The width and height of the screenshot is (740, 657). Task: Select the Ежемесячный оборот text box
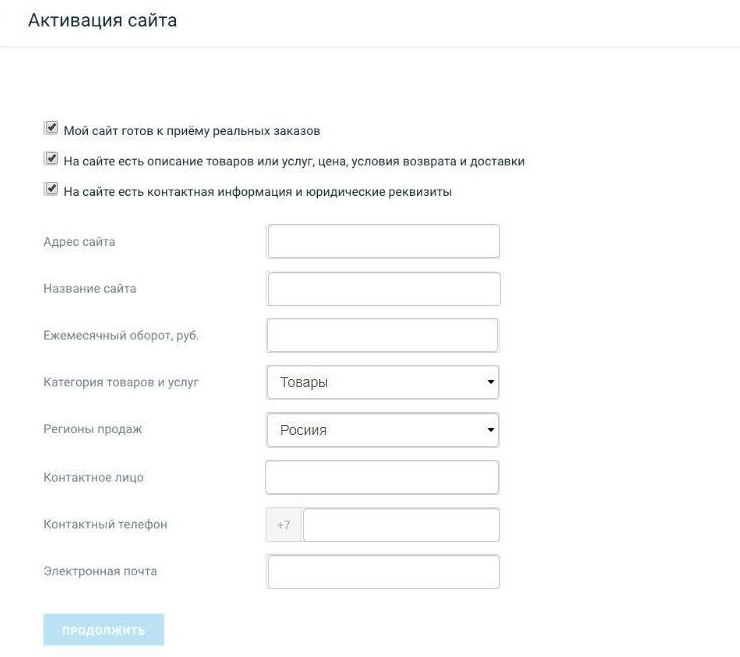pos(382,335)
